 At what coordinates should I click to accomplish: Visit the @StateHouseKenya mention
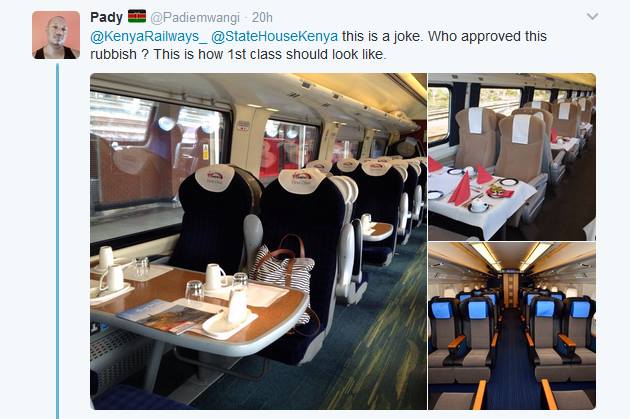point(274,36)
